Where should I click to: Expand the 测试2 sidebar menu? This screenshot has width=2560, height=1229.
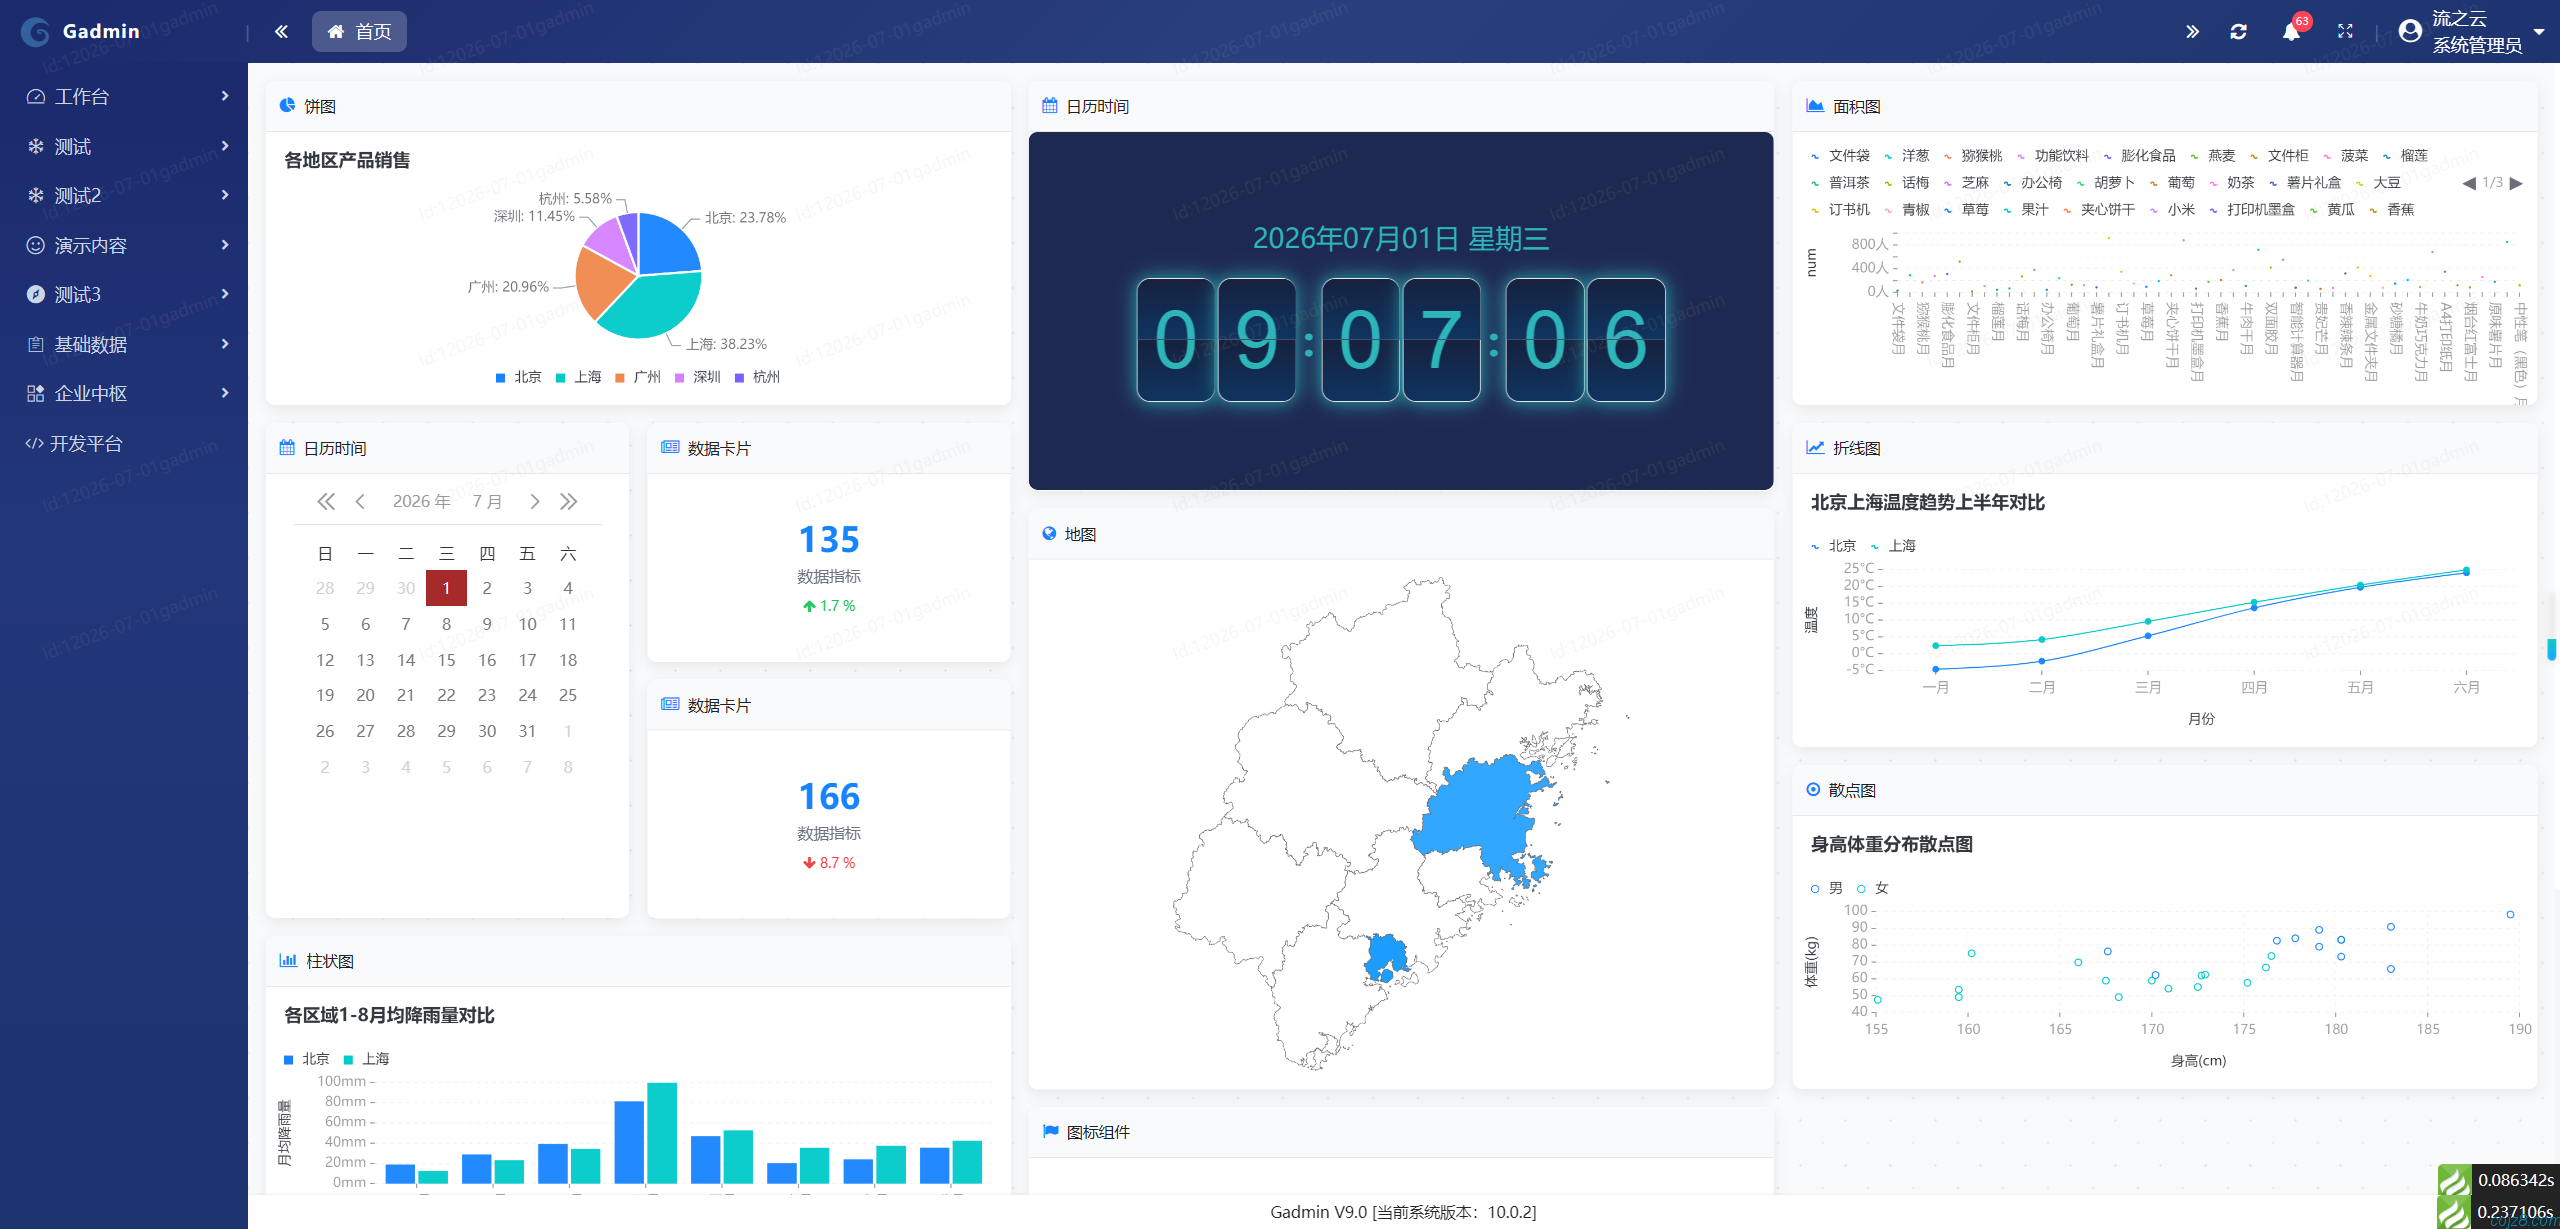point(124,196)
